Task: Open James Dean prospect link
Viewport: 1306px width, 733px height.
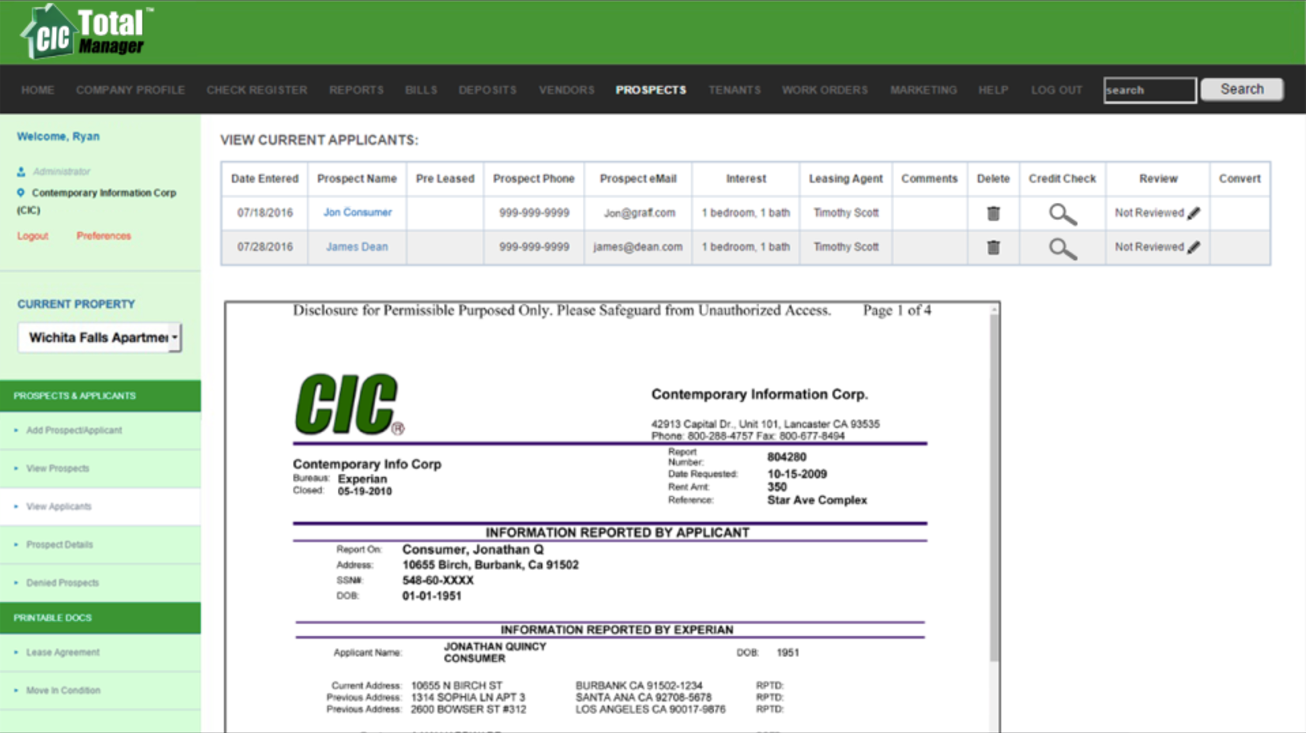Action: [x=357, y=247]
